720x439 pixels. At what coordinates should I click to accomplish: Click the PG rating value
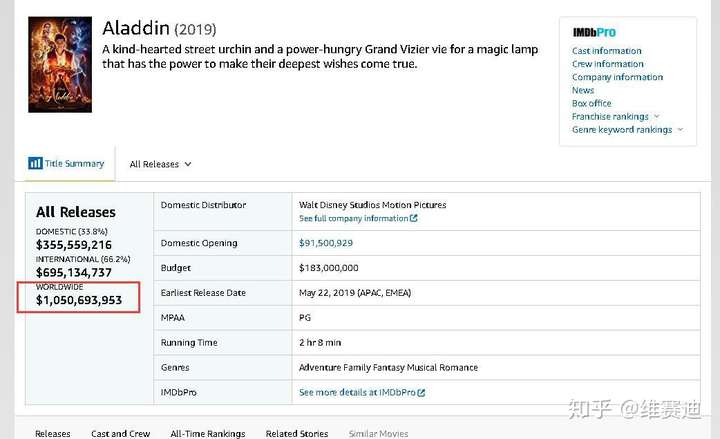[x=305, y=318]
